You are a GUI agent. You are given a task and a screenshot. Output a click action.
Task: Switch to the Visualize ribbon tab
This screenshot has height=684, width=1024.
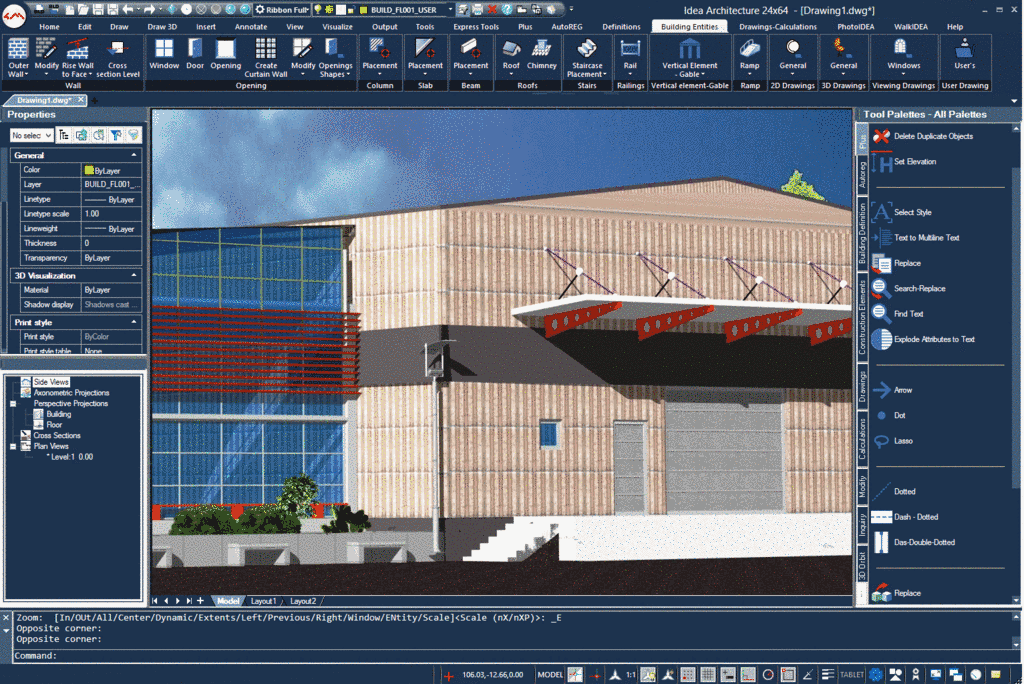click(x=337, y=27)
